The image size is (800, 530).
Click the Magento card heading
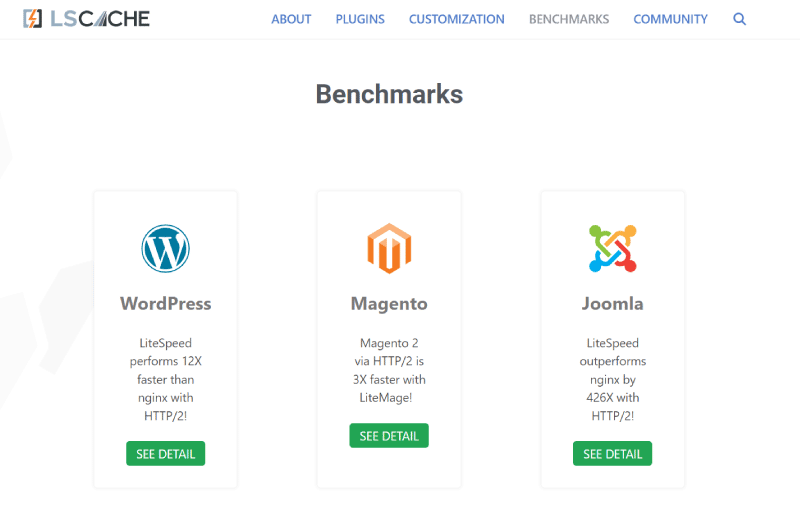[389, 304]
